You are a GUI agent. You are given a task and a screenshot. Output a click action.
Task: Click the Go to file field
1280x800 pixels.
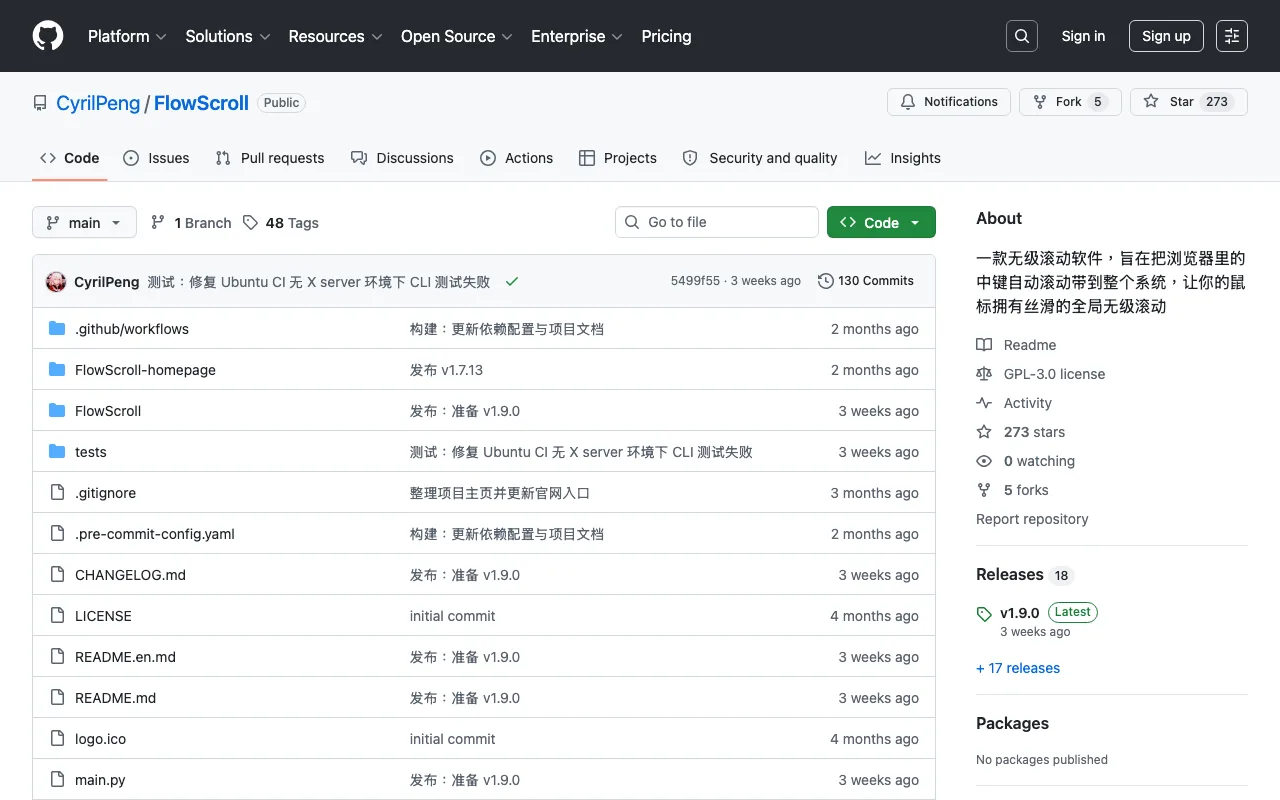click(717, 222)
